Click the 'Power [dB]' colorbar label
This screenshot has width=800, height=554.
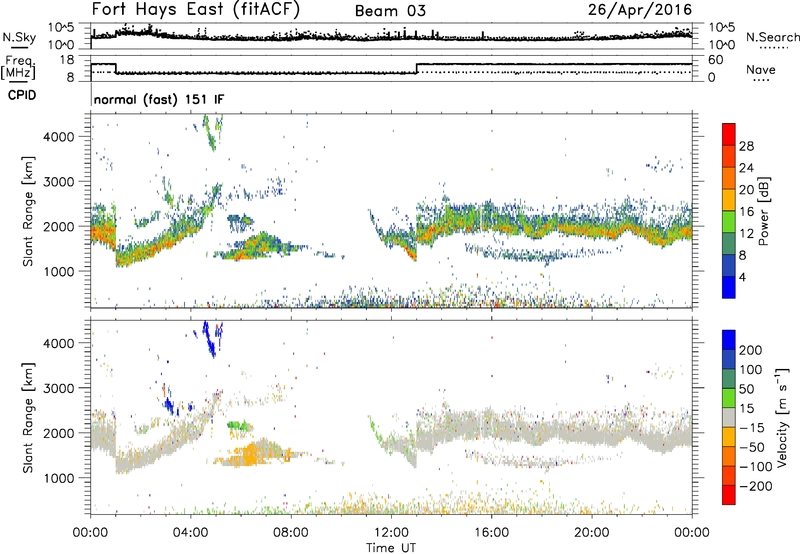point(764,211)
